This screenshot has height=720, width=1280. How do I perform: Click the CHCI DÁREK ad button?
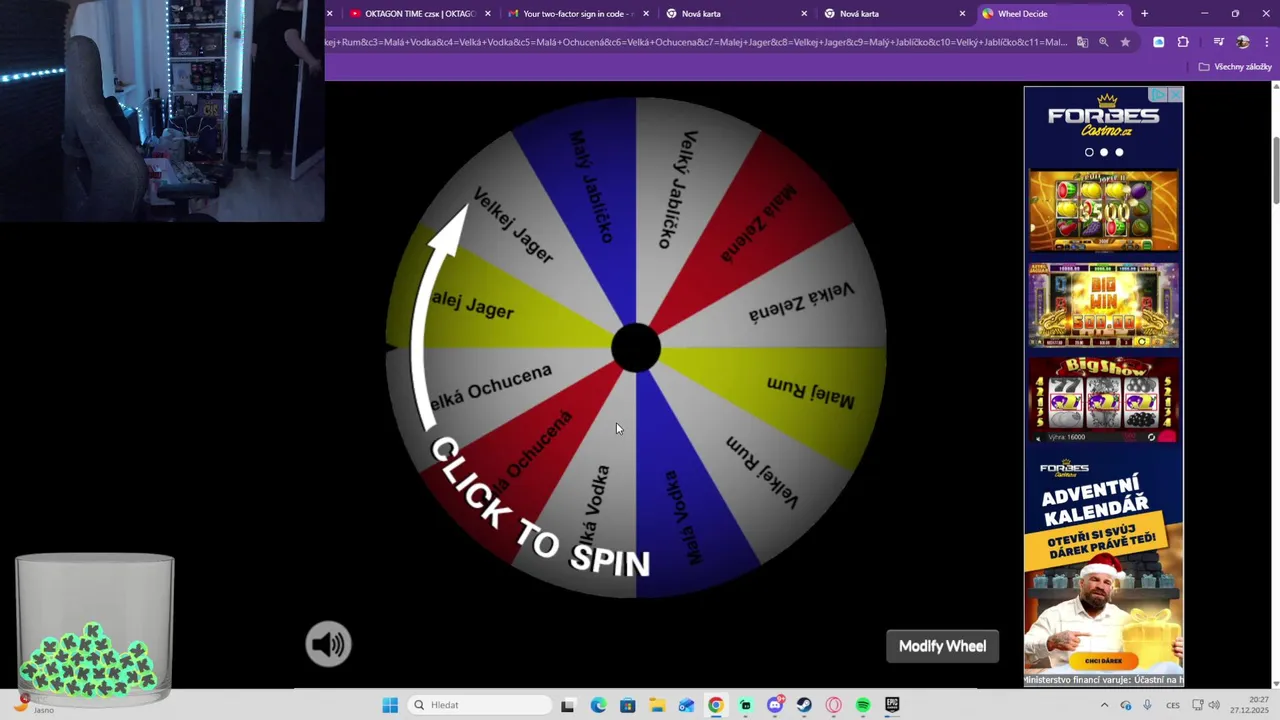point(1103,661)
